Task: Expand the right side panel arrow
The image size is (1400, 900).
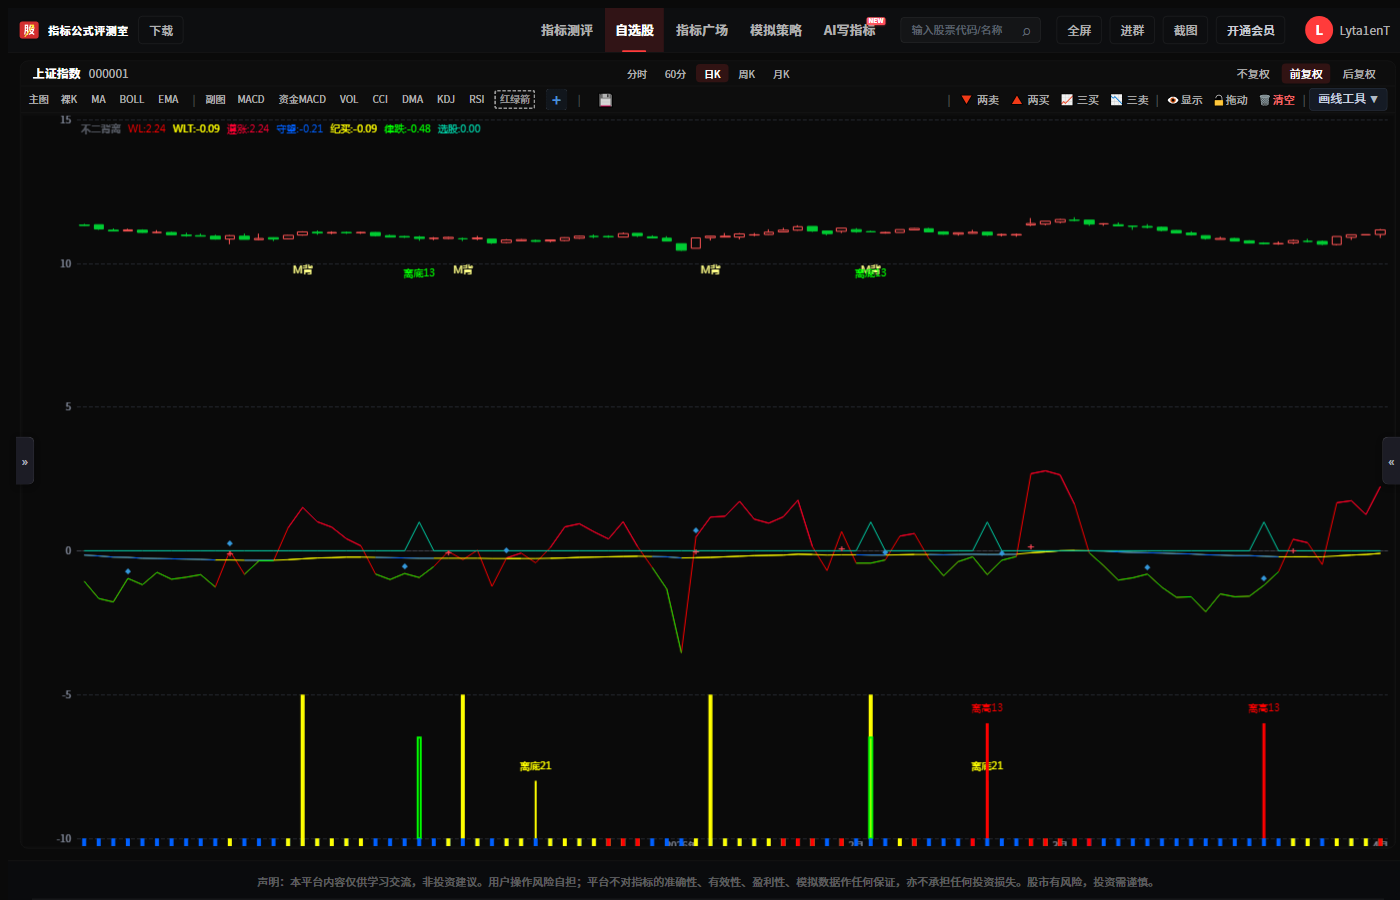Action: (x=1391, y=461)
